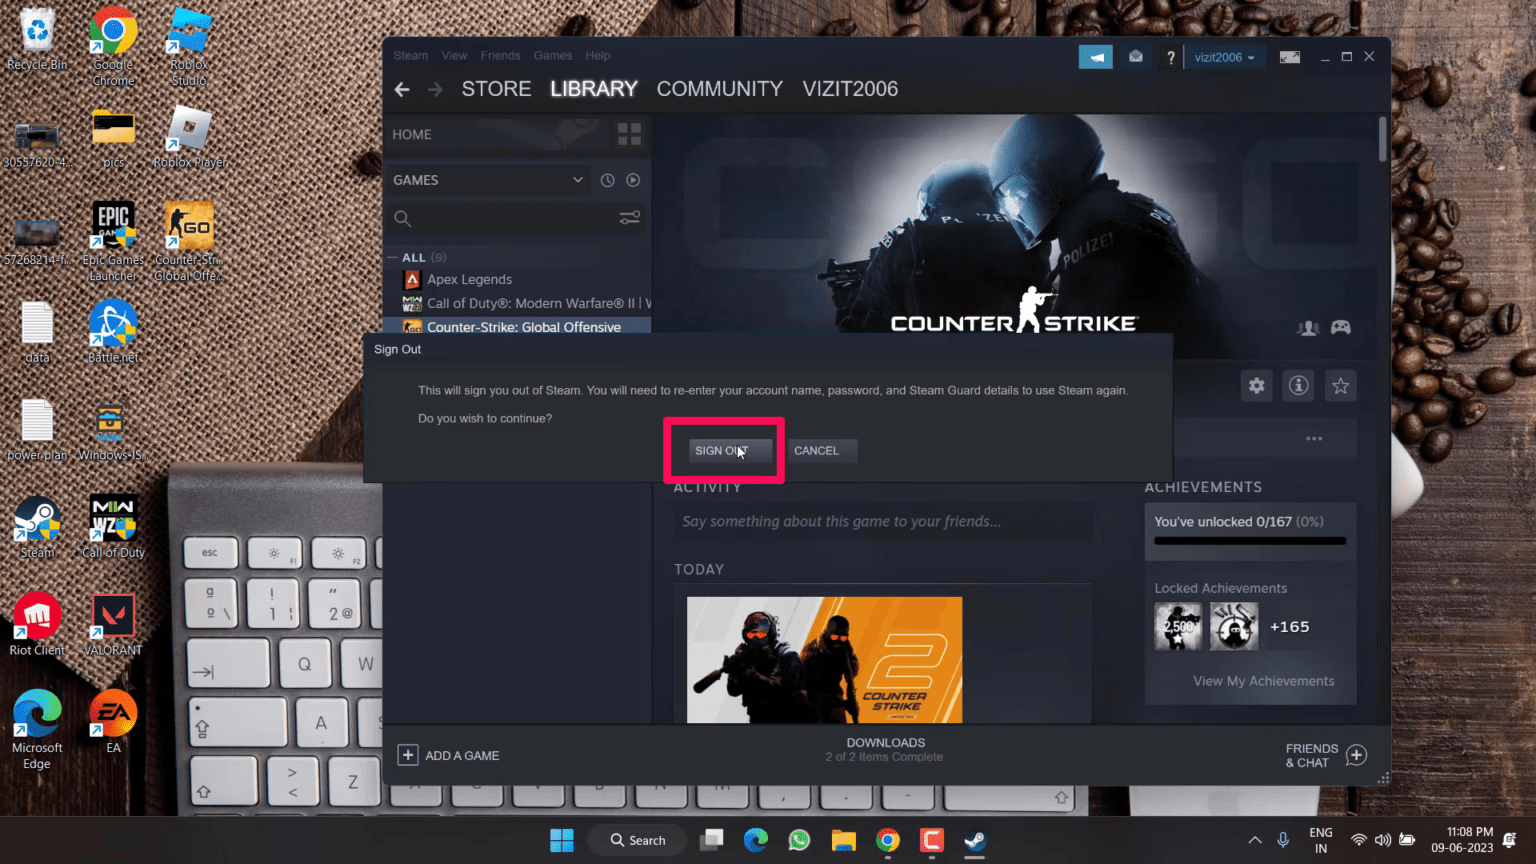The width and height of the screenshot is (1536, 864).
Task: Select Counter-Strike: Global Offensive in list
Action: coord(518,326)
